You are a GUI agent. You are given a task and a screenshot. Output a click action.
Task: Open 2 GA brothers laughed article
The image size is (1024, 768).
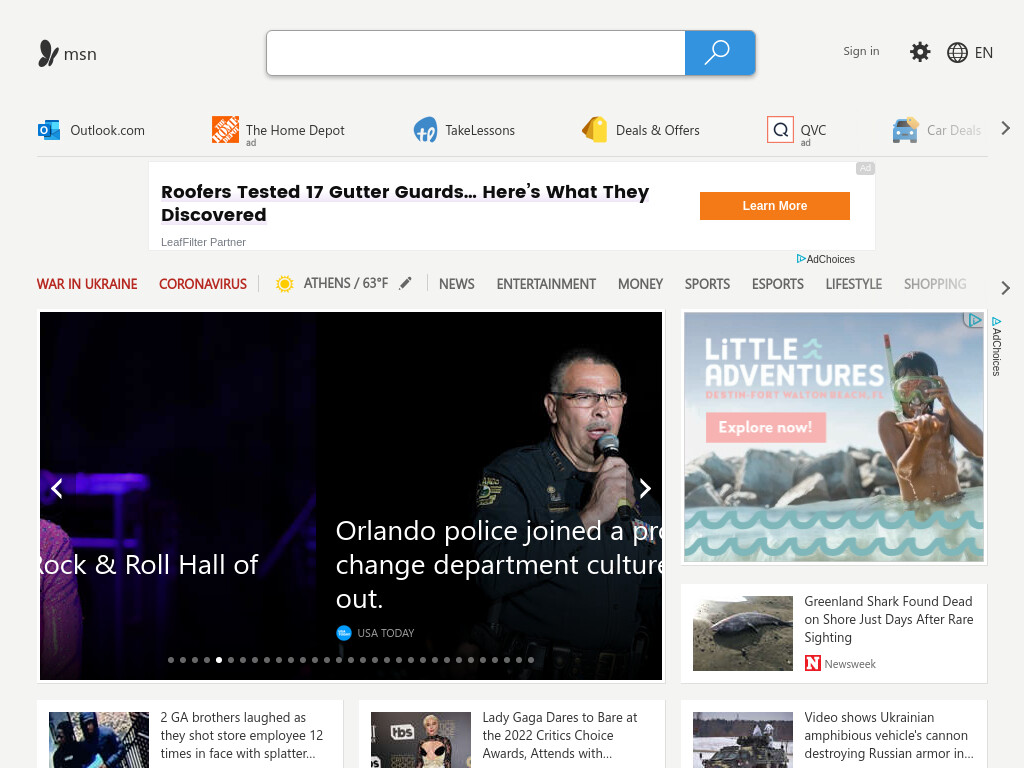pos(242,735)
